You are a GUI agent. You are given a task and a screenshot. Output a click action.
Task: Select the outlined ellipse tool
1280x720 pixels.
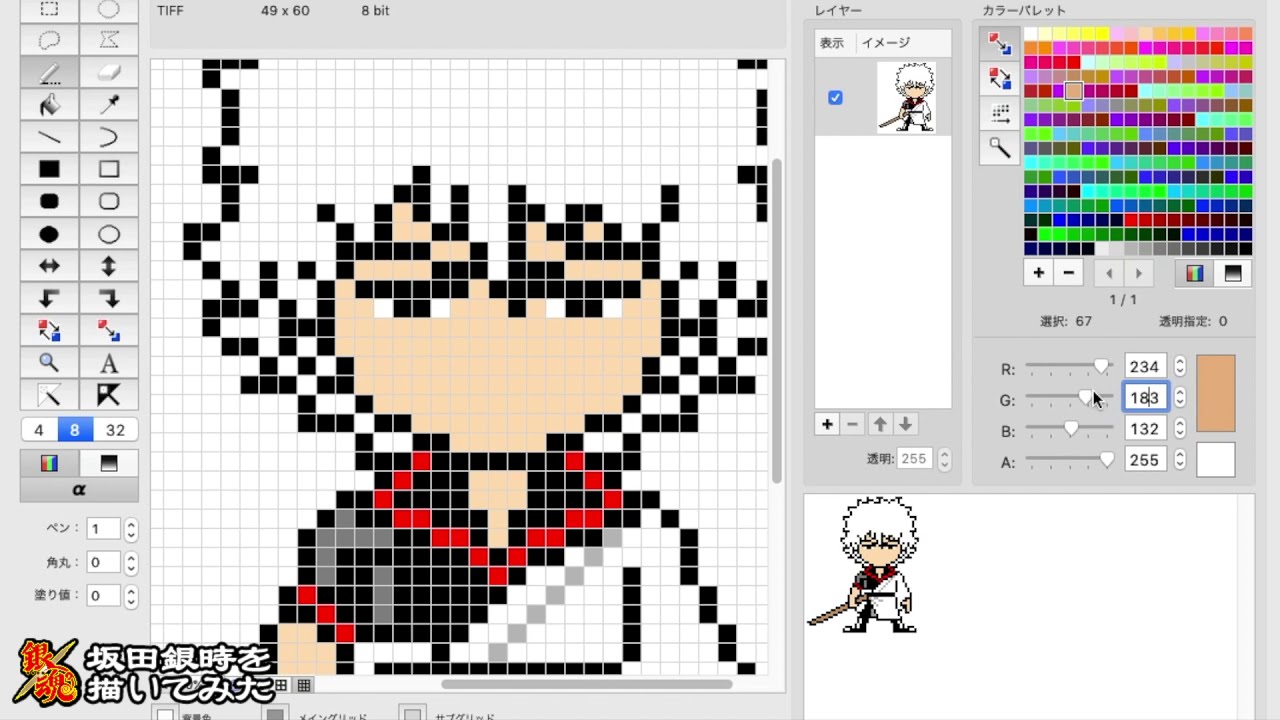(109, 234)
